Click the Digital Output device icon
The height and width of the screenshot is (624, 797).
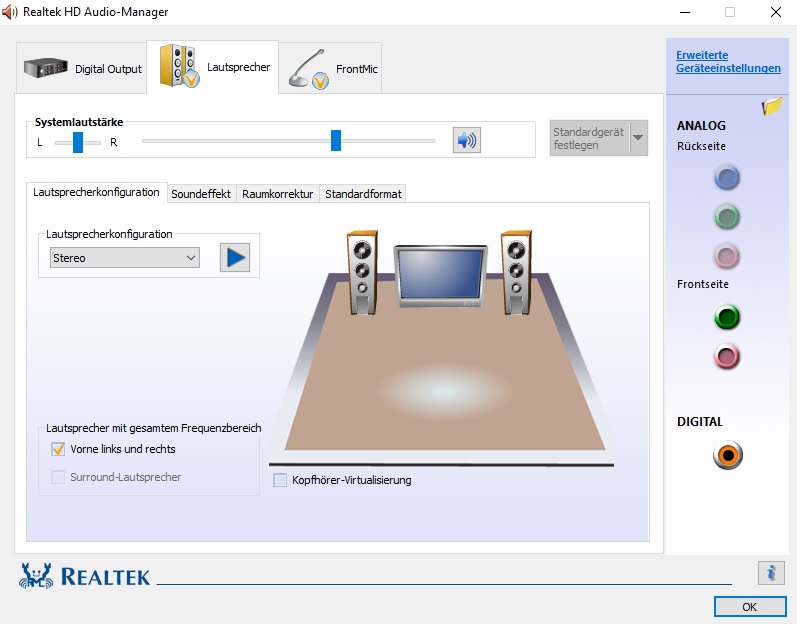click(45, 68)
